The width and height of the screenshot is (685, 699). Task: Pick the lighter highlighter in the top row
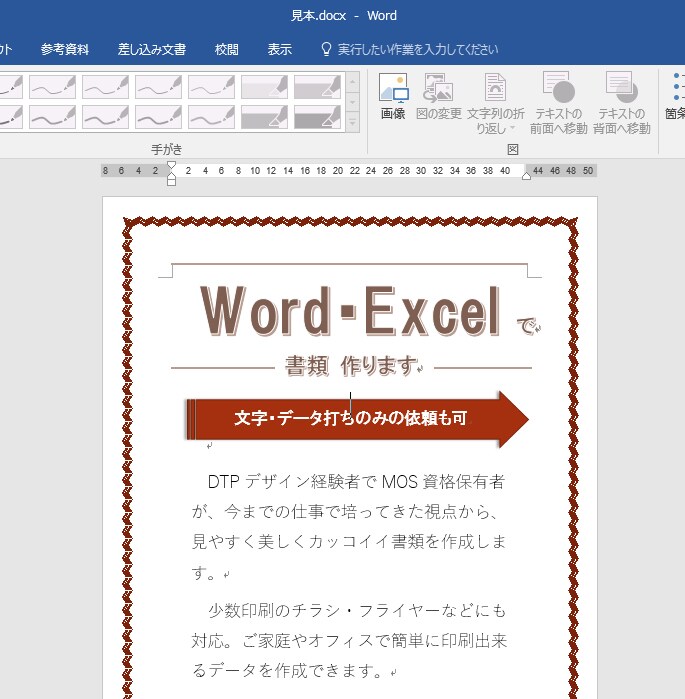point(264,86)
